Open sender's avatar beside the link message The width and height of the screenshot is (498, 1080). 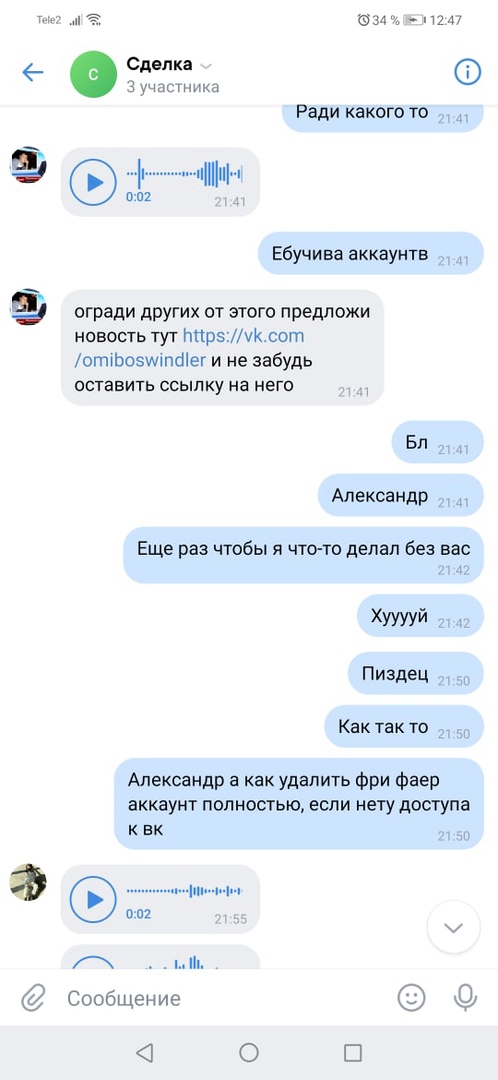click(28, 307)
